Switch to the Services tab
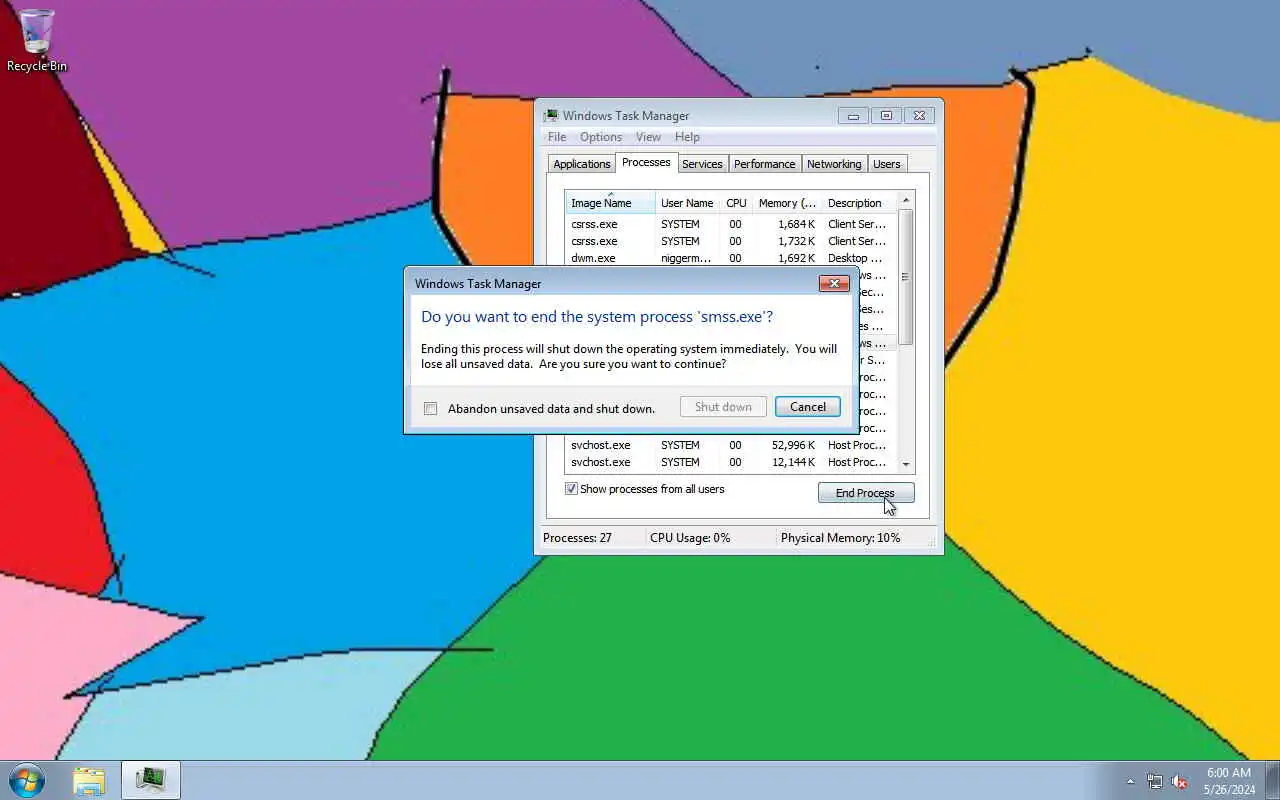The image size is (1280, 800). coord(702,164)
